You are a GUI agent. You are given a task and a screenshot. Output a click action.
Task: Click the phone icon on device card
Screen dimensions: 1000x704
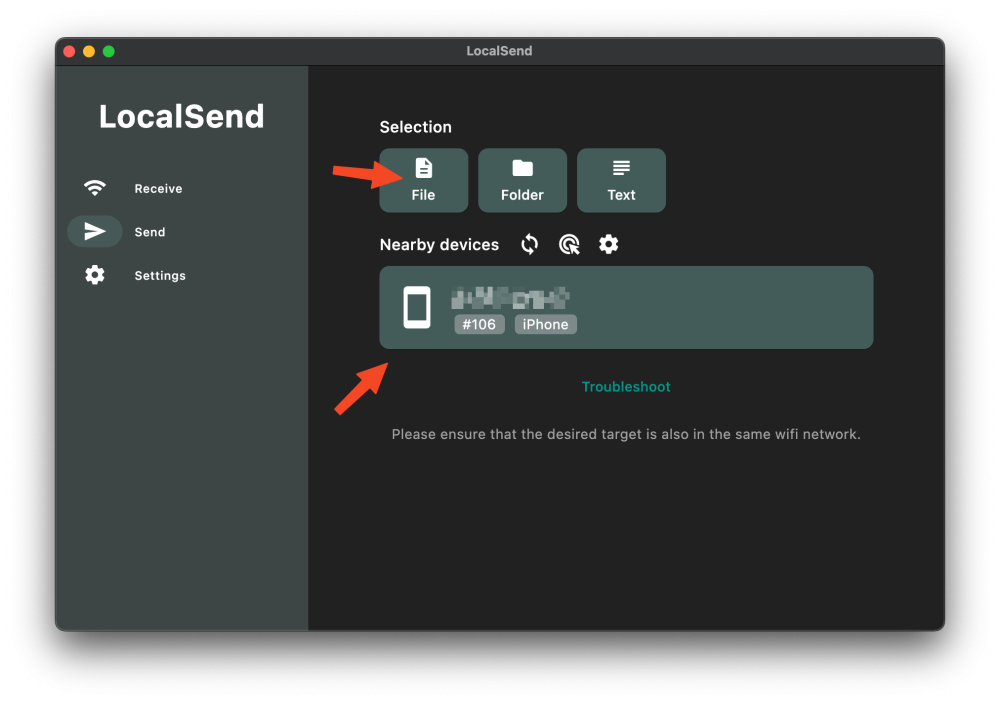click(417, 307)
